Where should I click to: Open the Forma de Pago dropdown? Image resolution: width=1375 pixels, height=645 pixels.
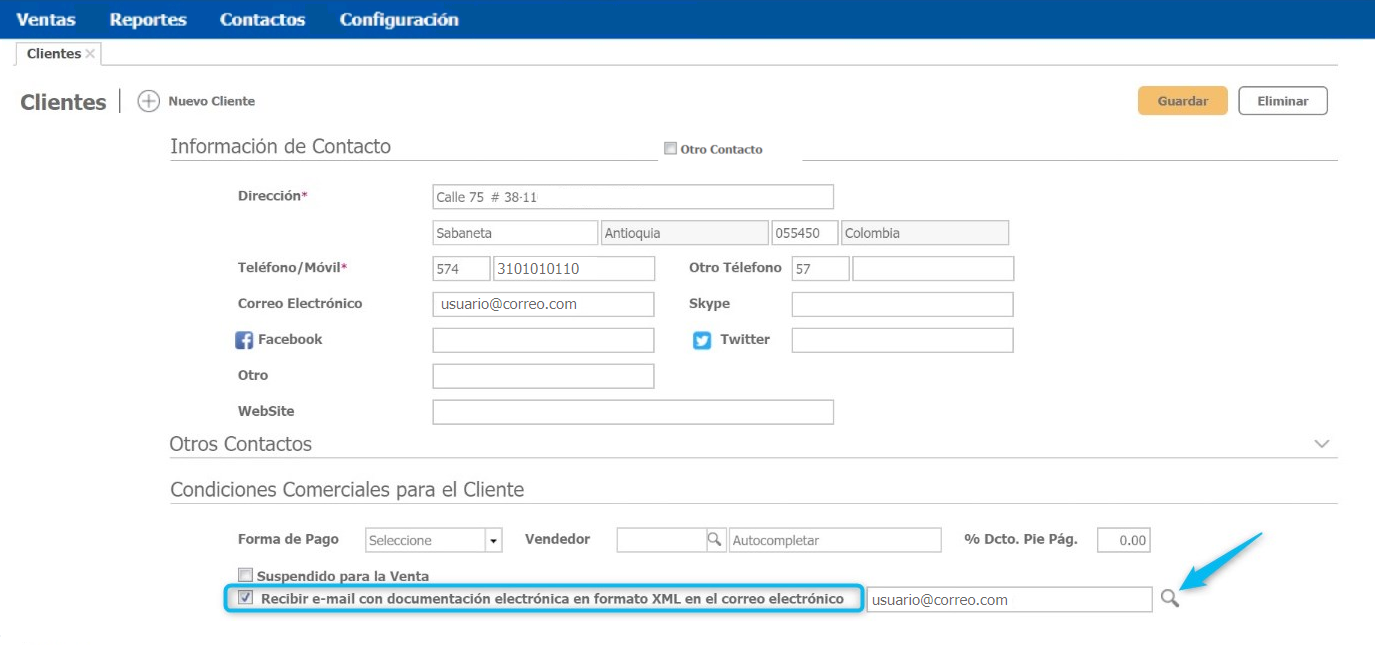[x=493, y=541]
